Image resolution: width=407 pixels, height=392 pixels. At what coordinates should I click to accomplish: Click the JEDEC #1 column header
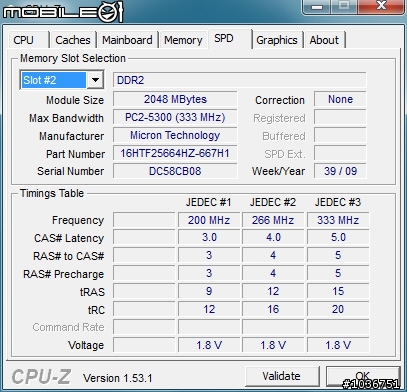pyautogui.click(x=208, y=202)
